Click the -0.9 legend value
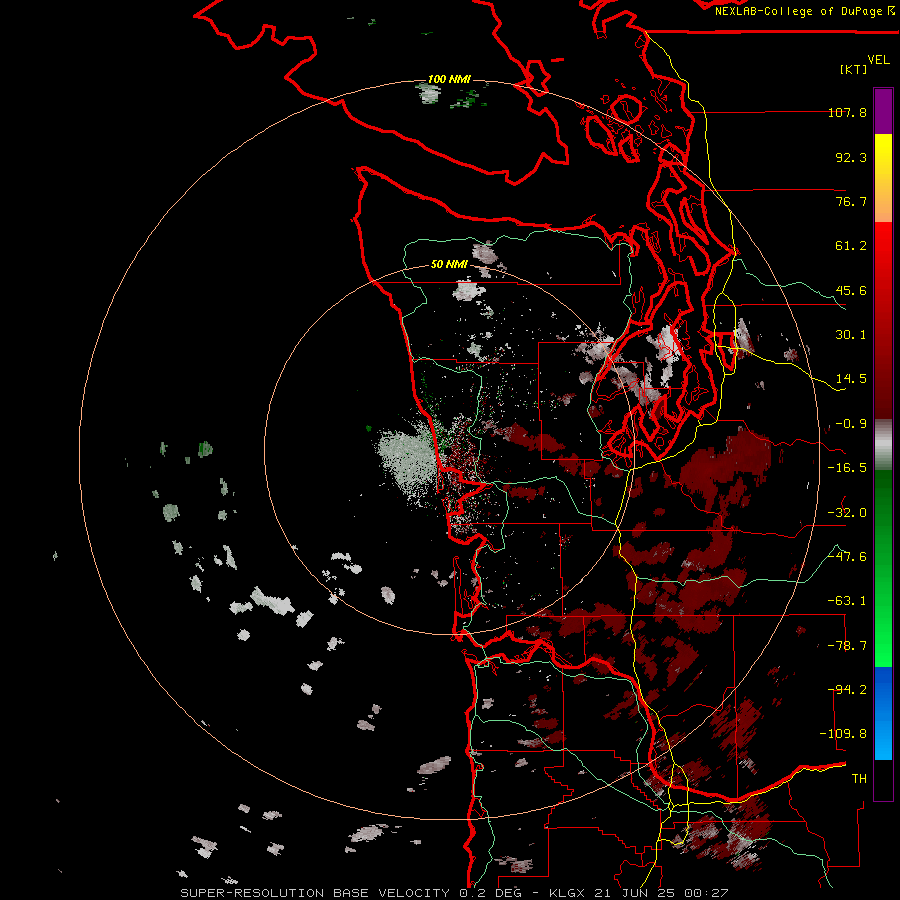This screenshot has width=900, height=900. 851,424
